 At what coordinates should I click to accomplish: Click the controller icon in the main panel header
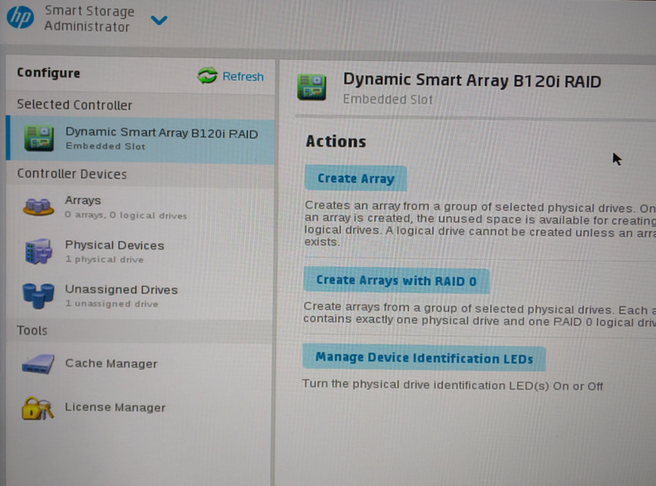click(312, 87)
